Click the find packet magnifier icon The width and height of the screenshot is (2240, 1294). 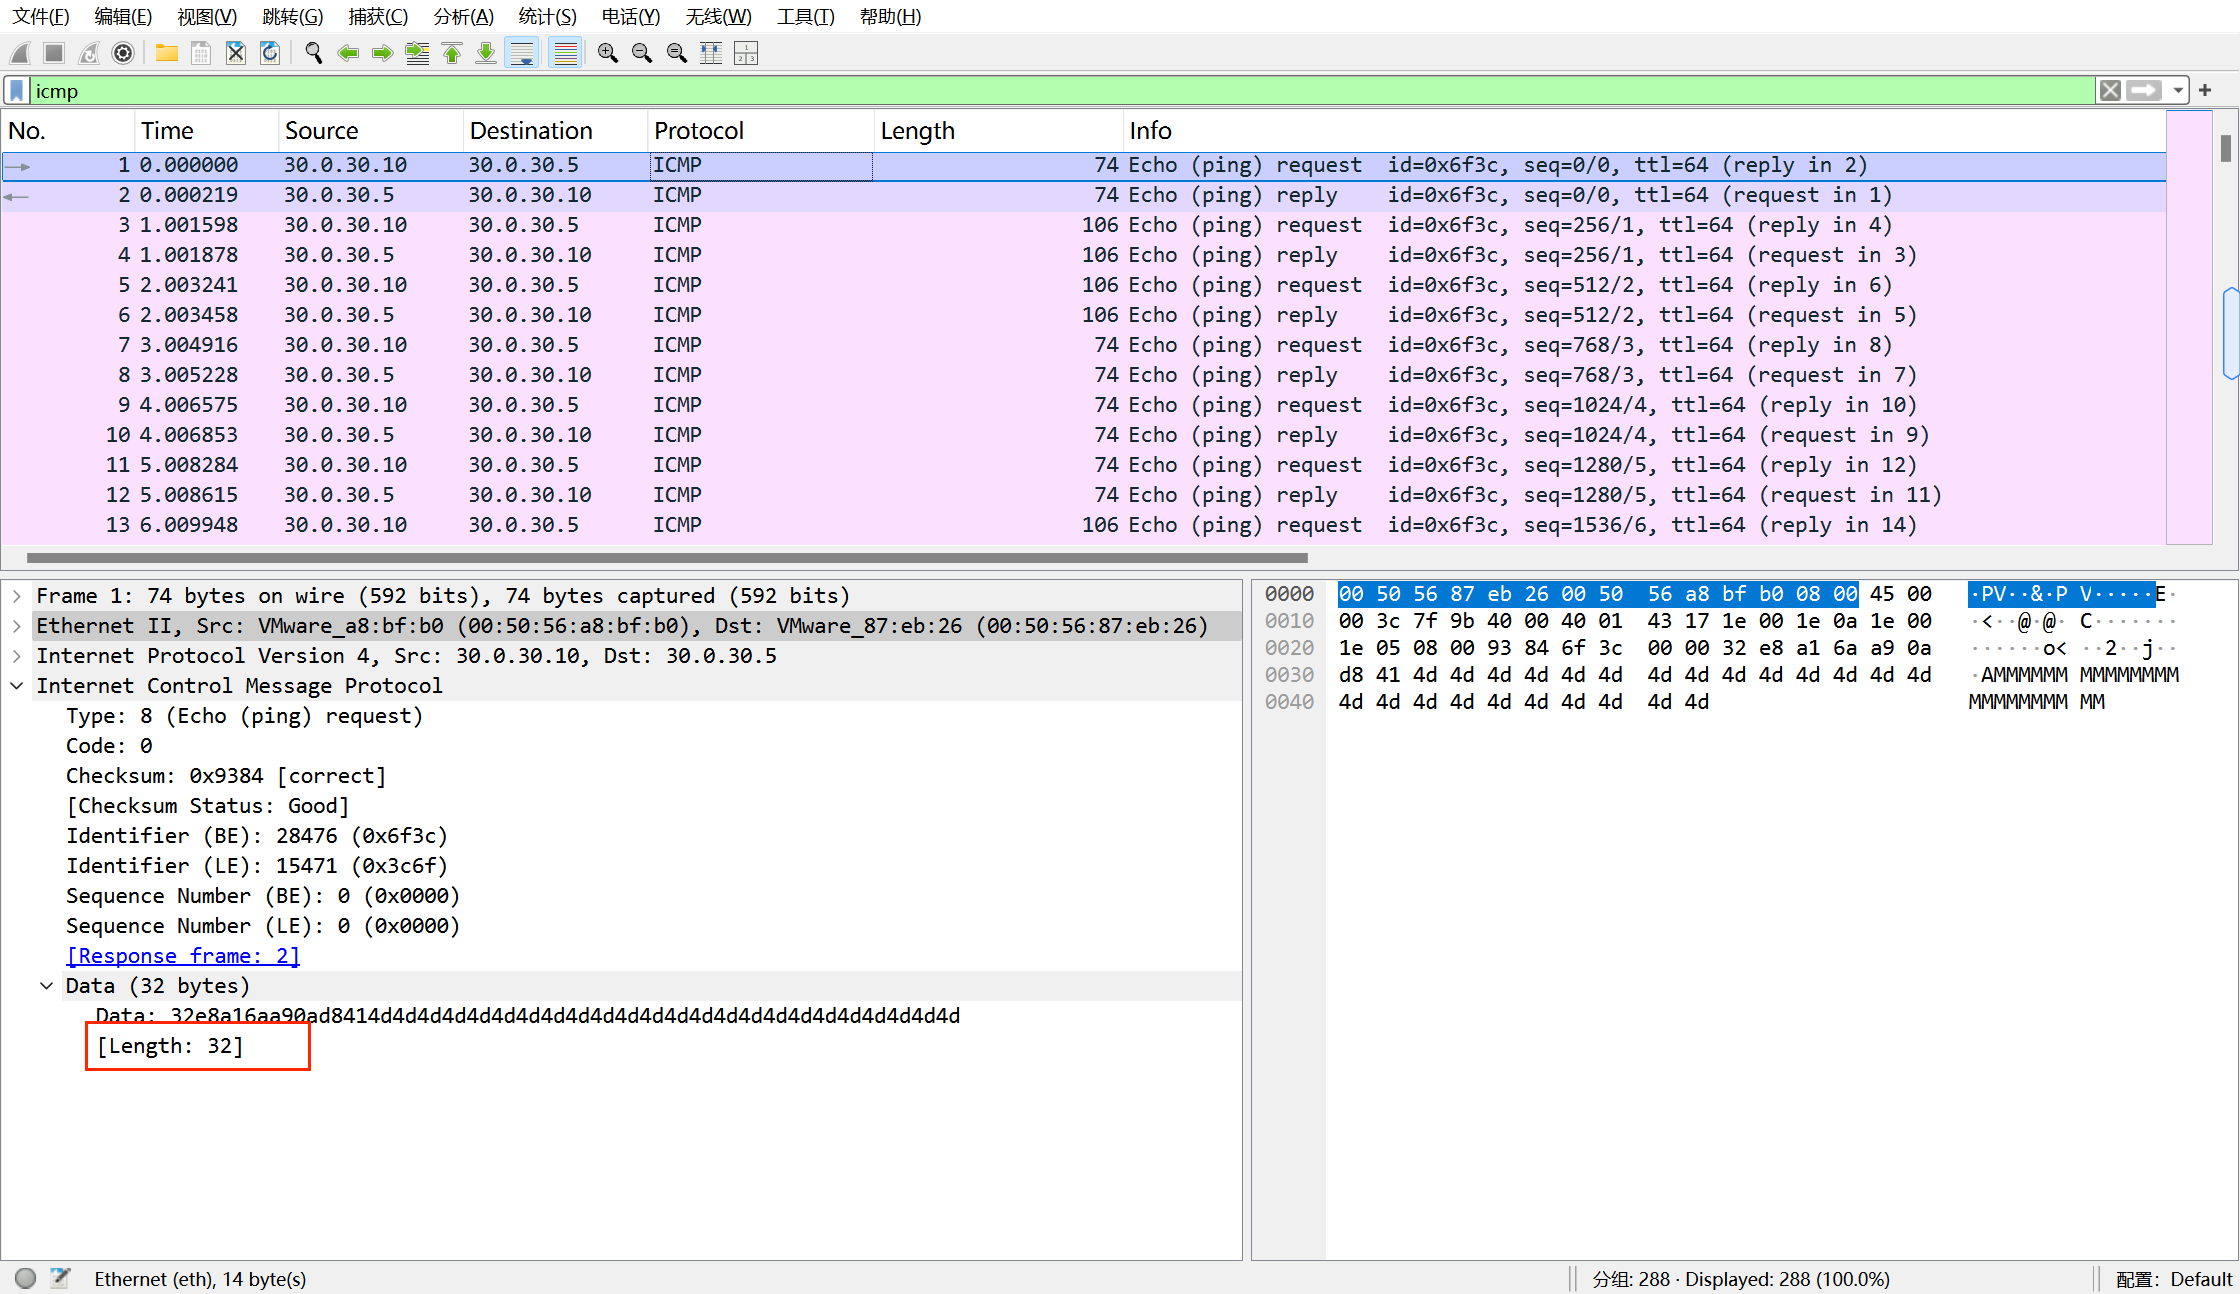(x=313, y=53)
